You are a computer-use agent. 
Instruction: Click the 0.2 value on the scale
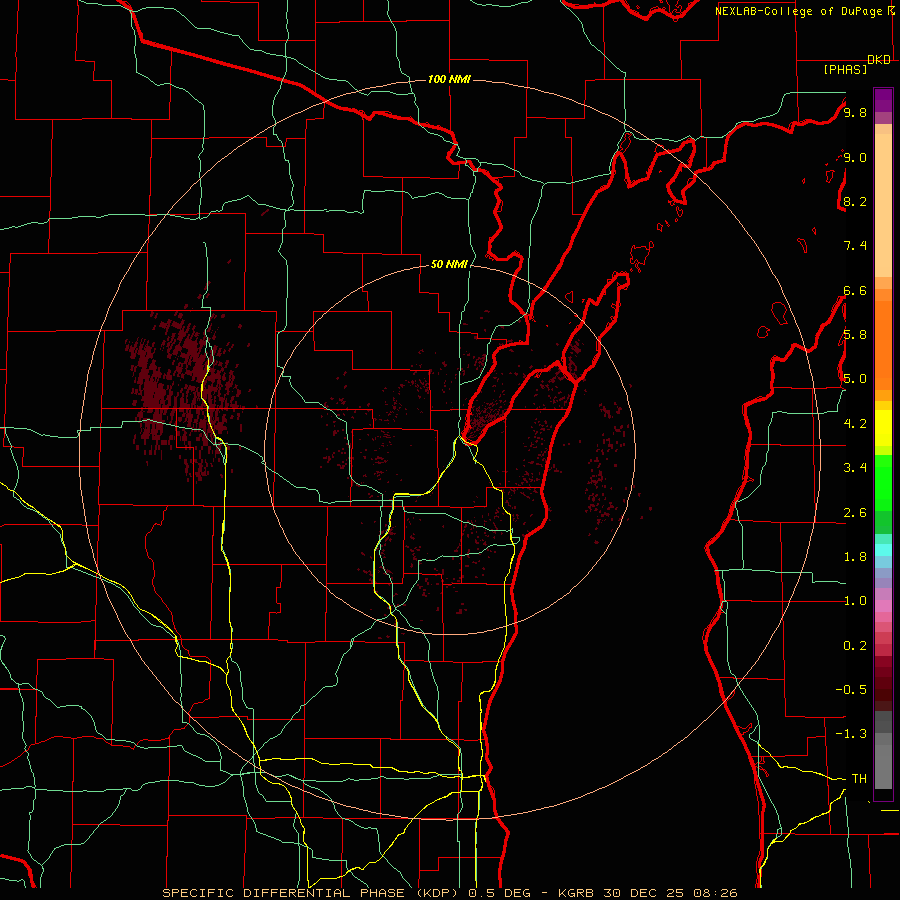[x=855, y=646]
